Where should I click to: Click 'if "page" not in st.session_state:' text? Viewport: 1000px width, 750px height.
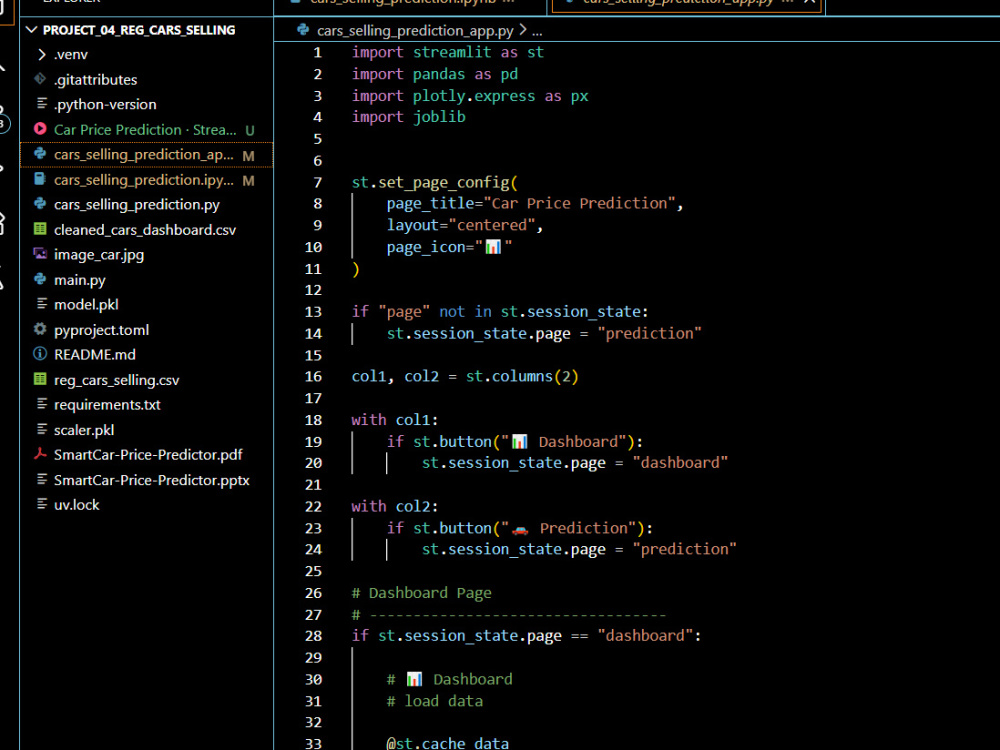[500, 312]
